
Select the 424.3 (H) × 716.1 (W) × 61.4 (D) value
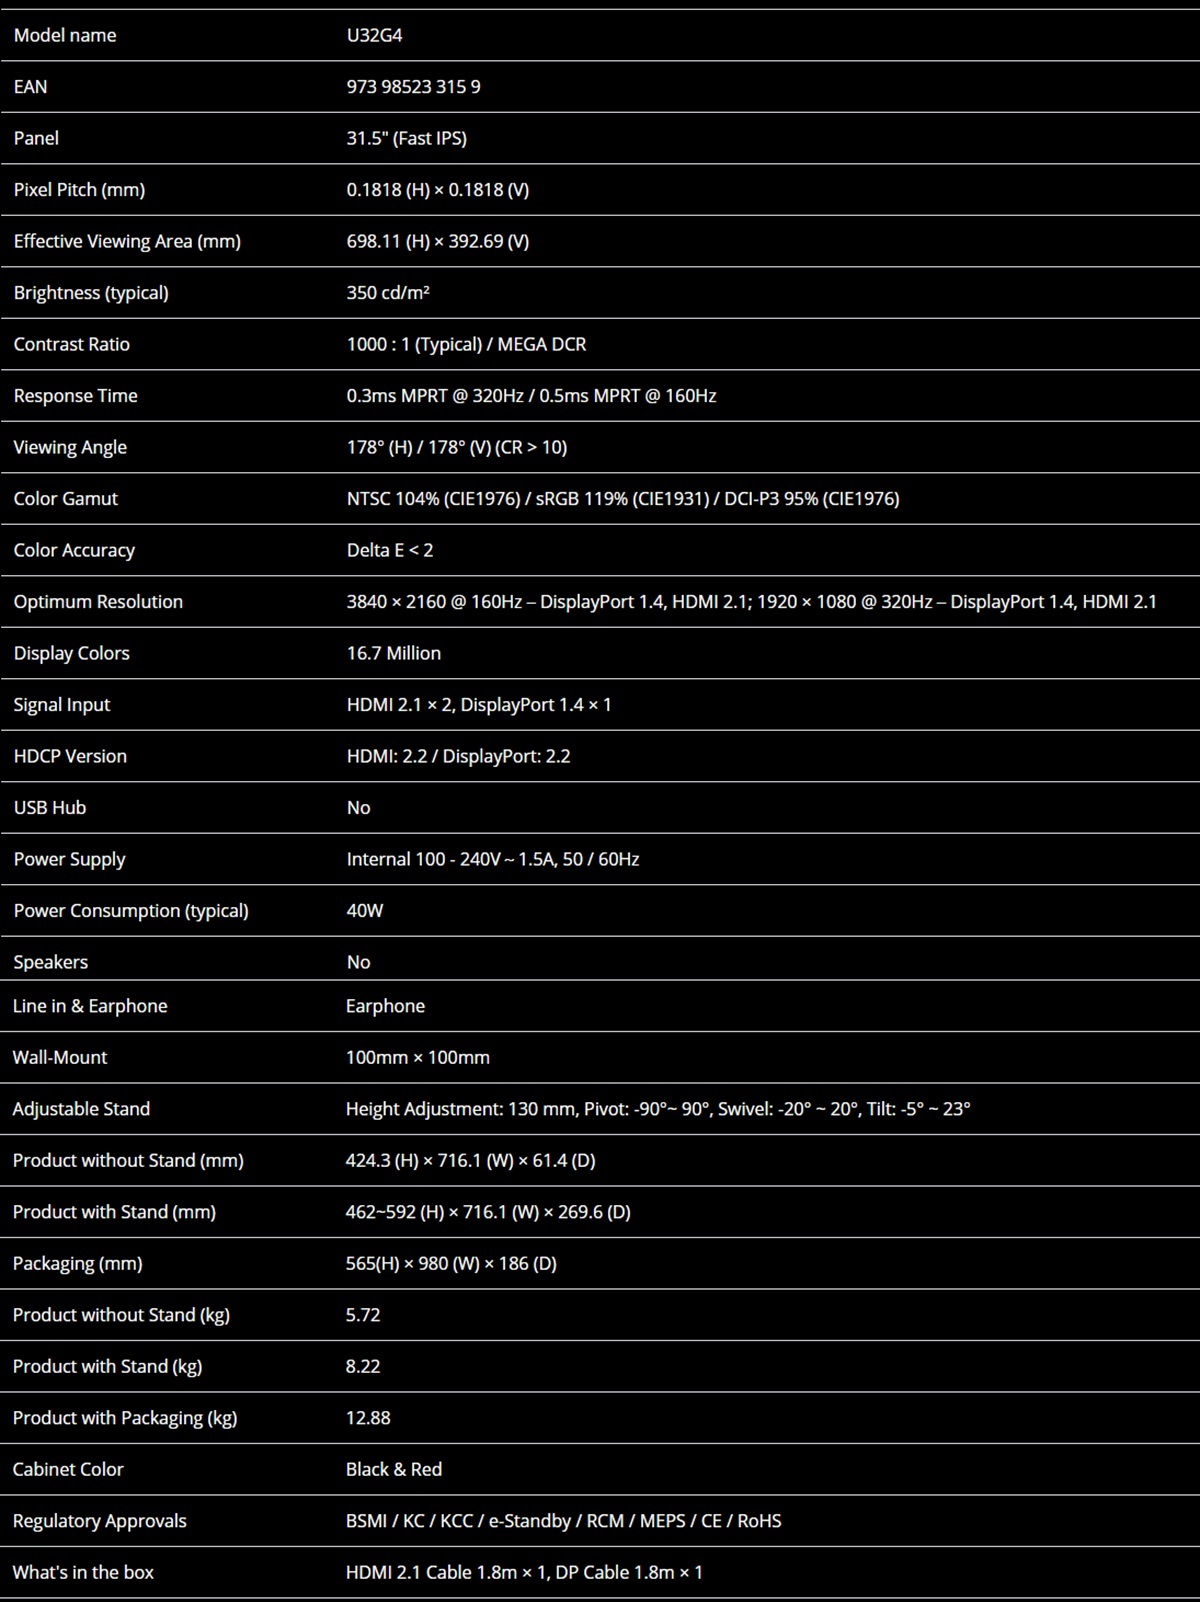pyautogui.click(x=470, y=1160)
